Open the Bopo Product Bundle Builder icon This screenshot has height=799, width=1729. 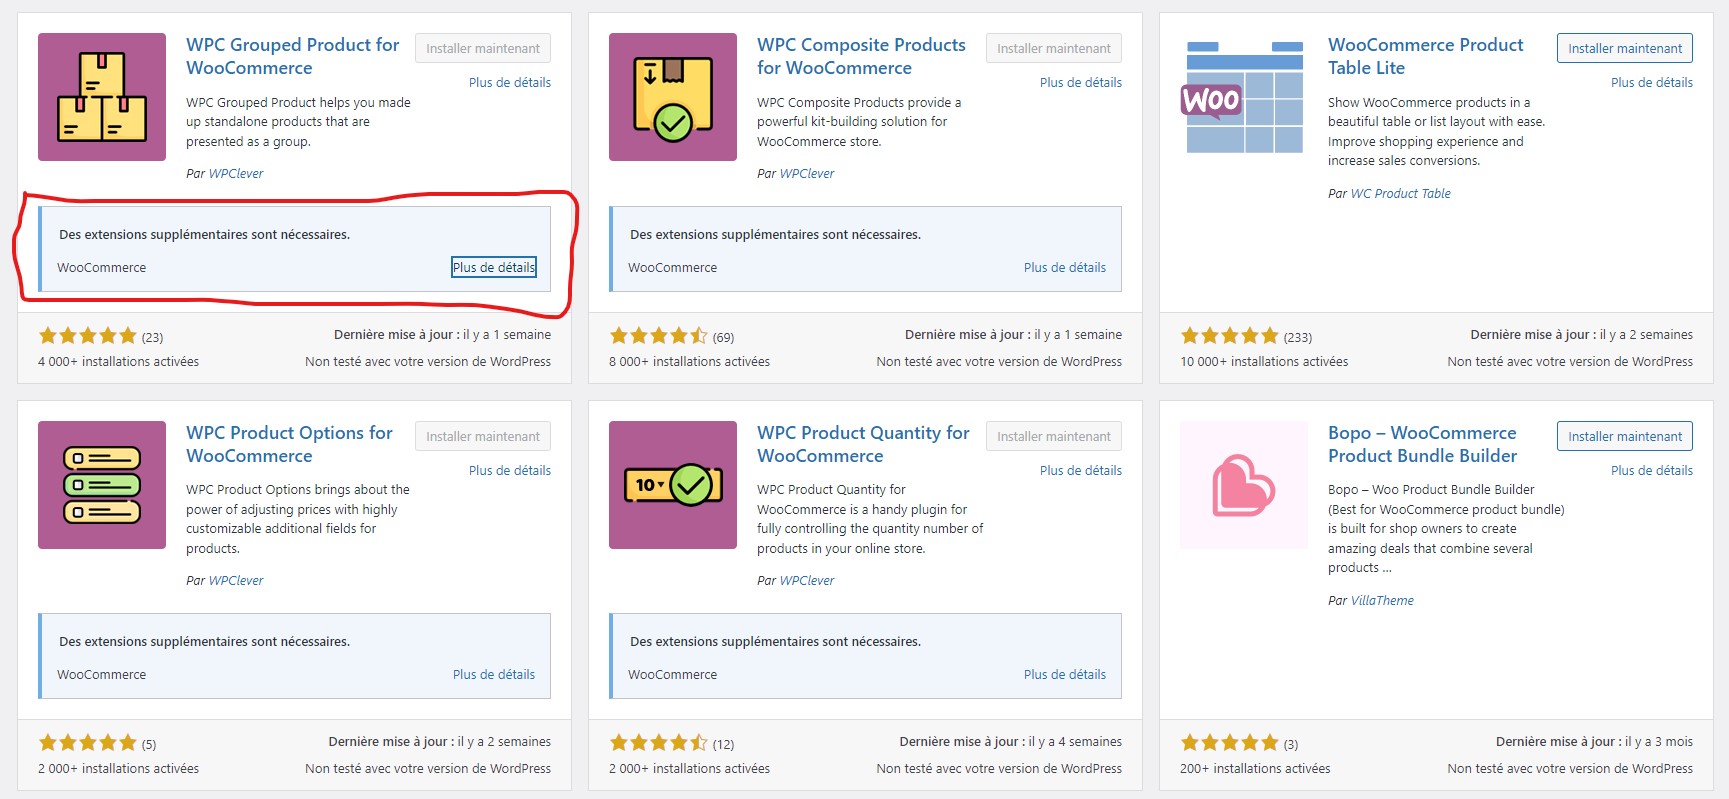1244,485
